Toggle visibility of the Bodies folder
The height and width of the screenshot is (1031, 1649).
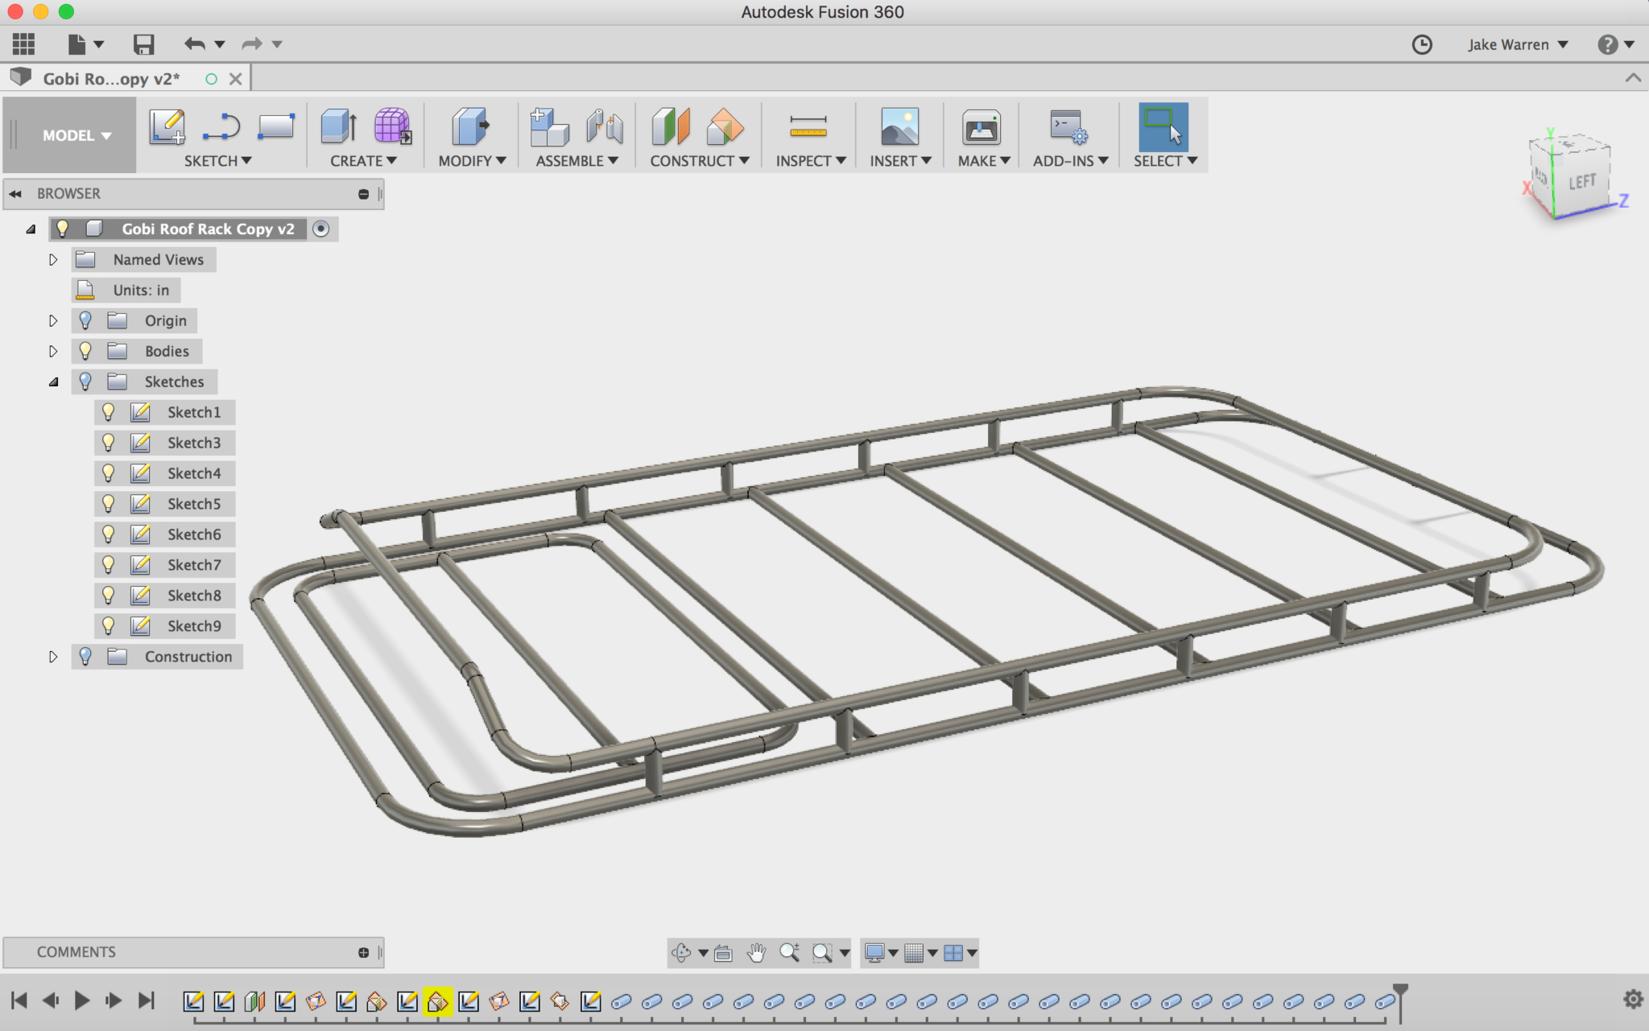click(85, 351)
